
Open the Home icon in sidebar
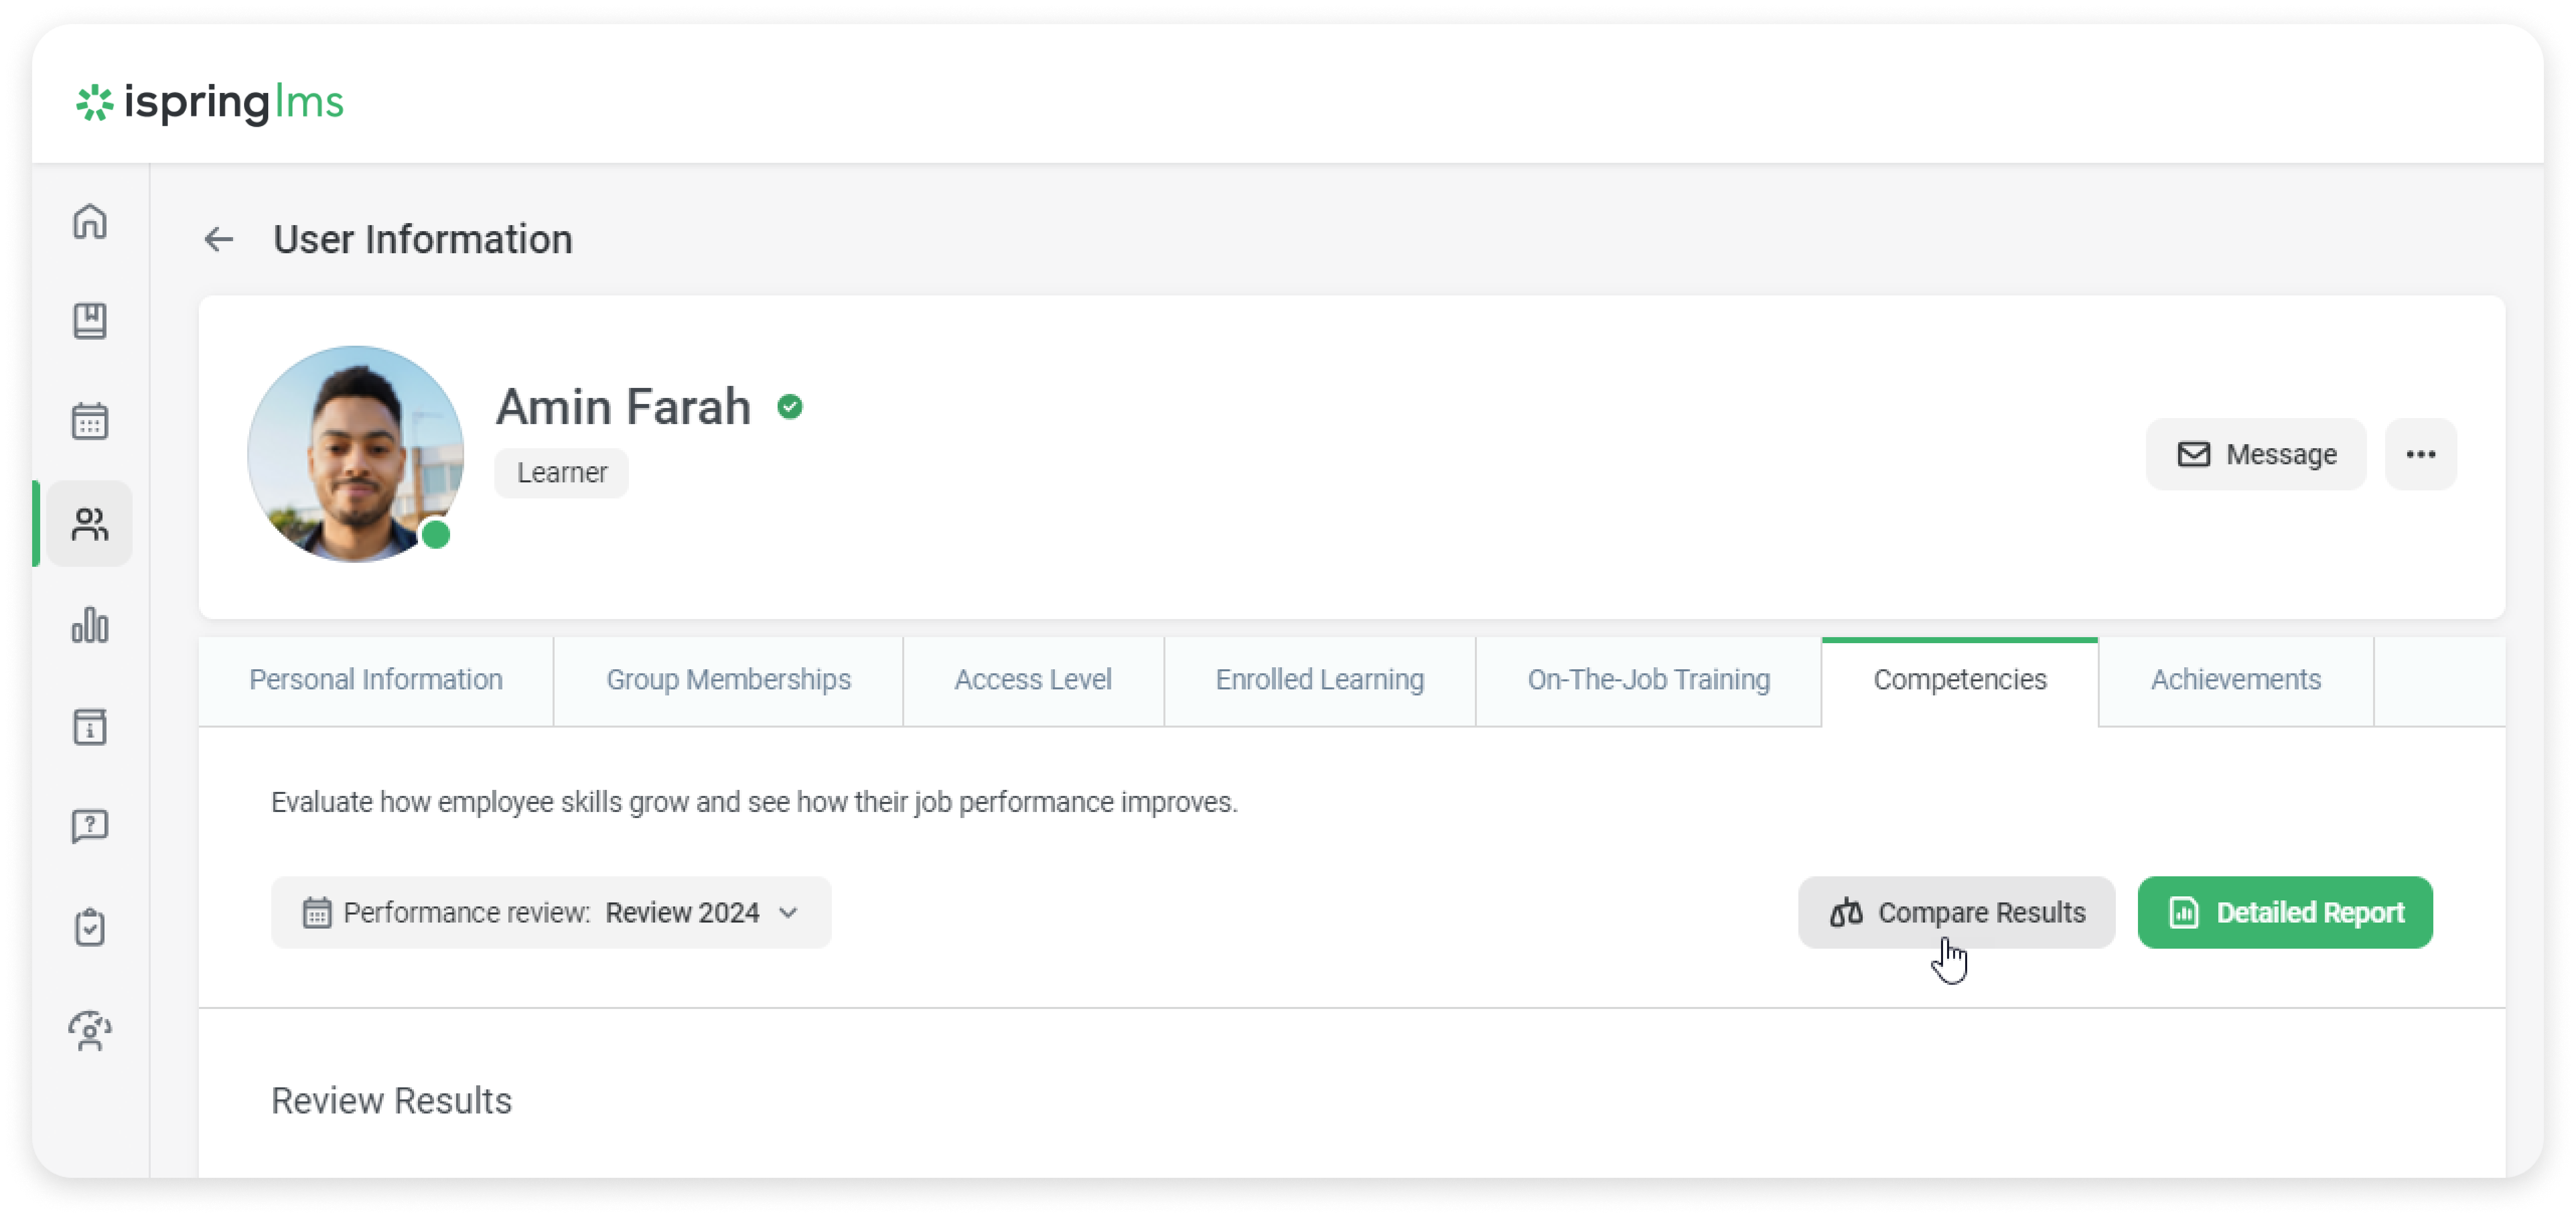pyautogui.click(x=90, y=221)
